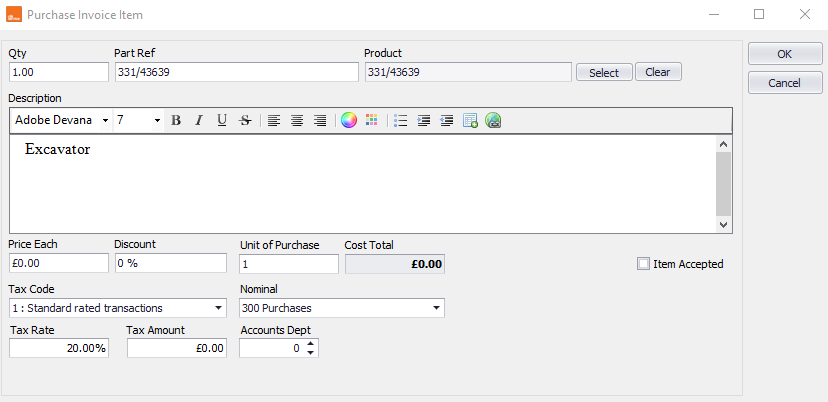This screenshot has height=402, width=828.
Task: Click the Product field showing 331/43639
Action: click(468, 72)
